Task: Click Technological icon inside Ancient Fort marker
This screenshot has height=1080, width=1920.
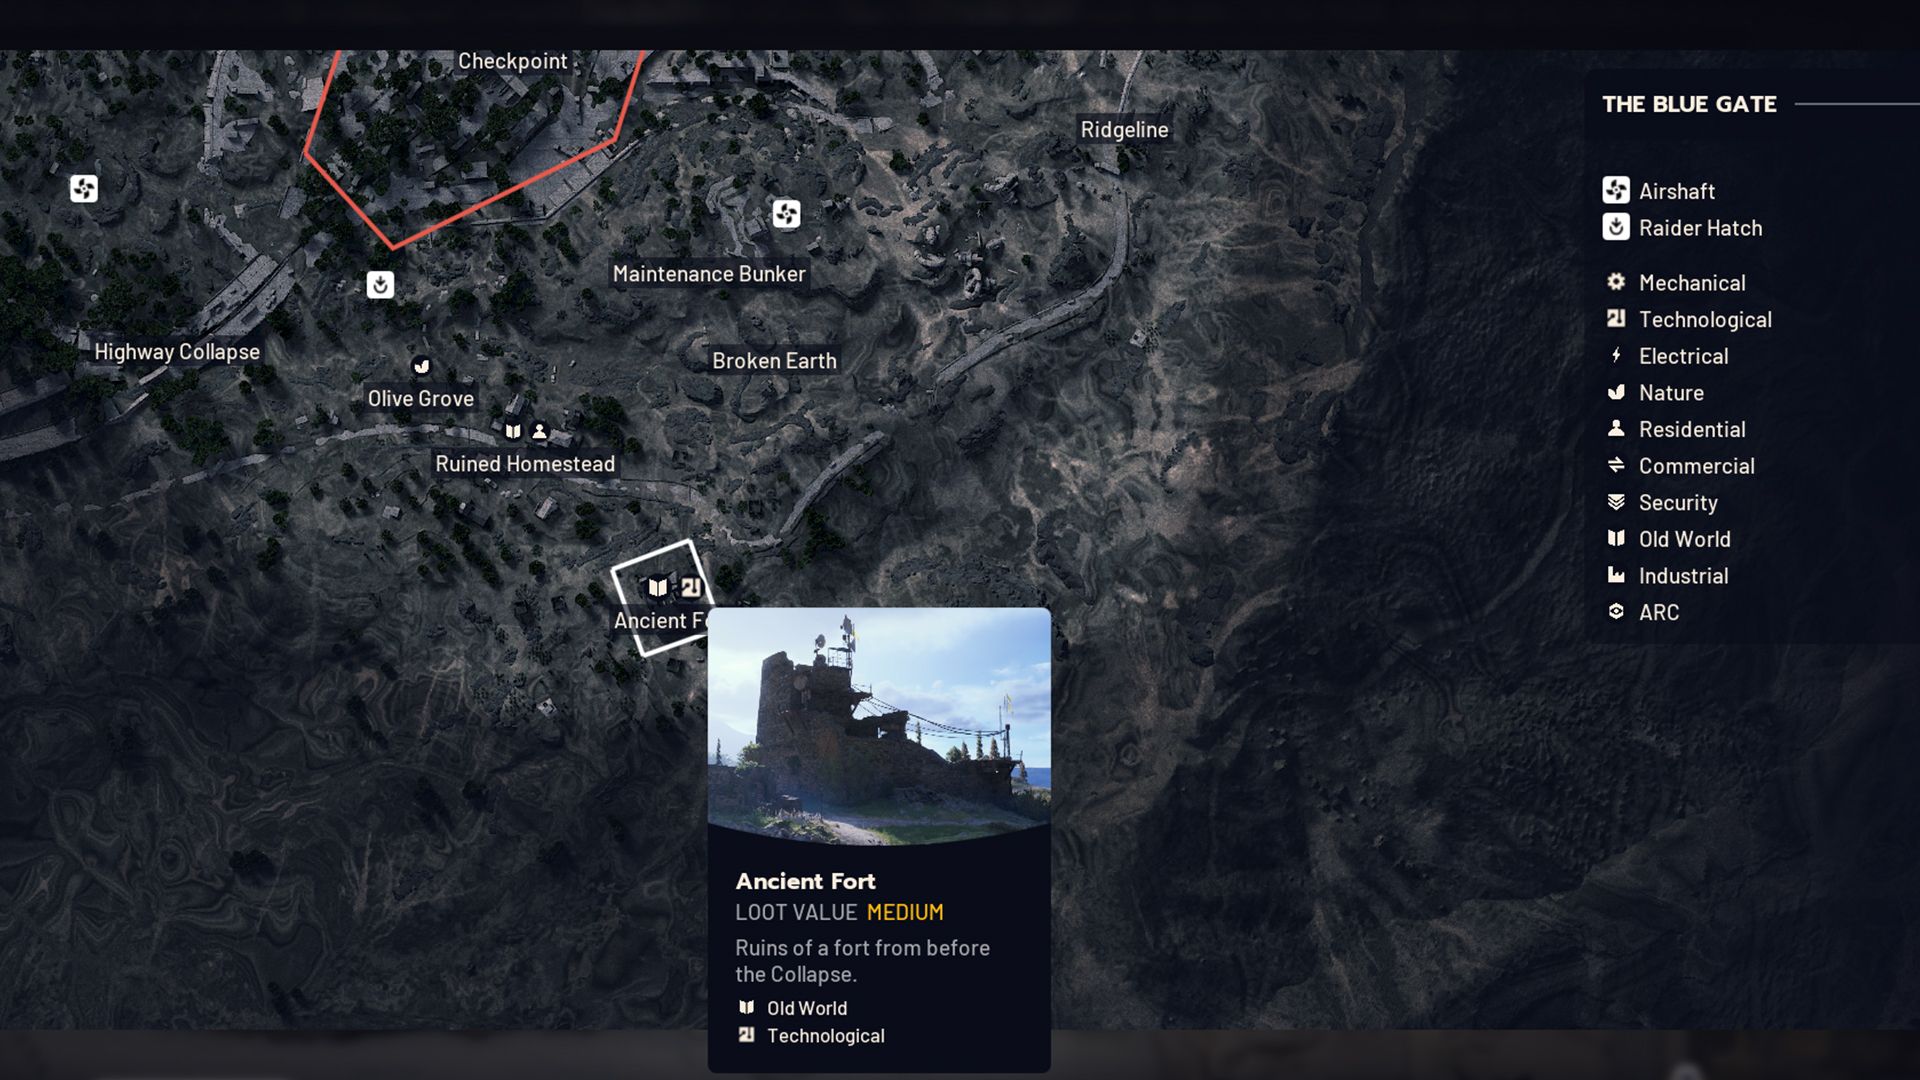Action: click(x=691, y=588)
